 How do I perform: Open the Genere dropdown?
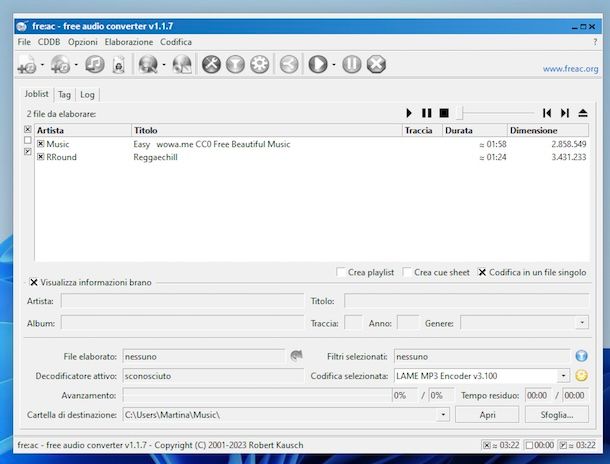(x=582, y=323)
